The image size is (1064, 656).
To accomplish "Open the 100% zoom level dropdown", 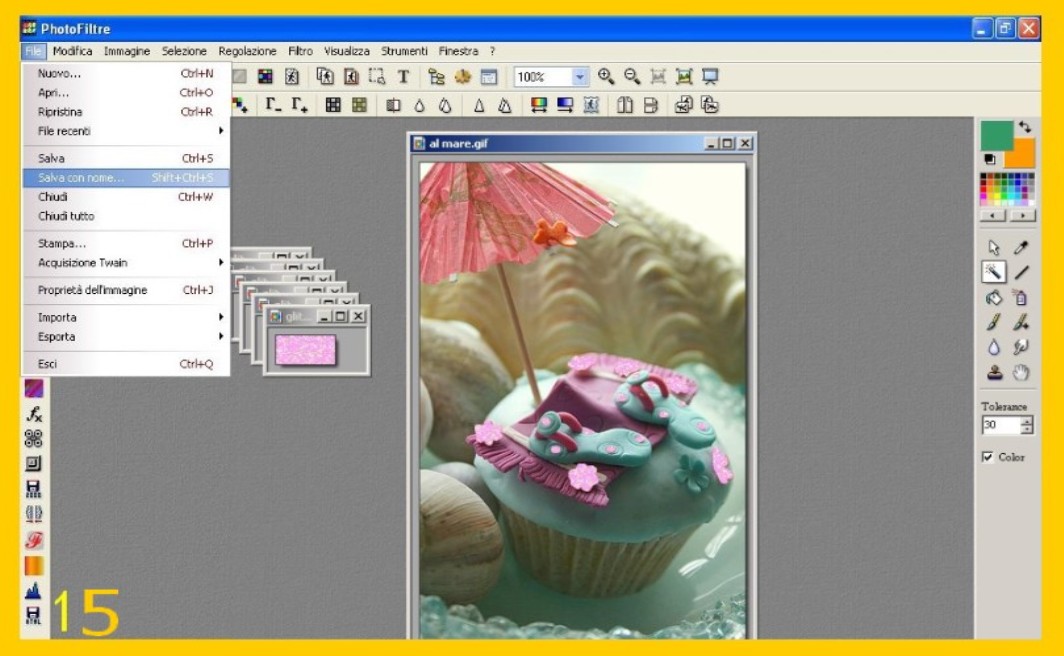I will [x=580, y=77].
